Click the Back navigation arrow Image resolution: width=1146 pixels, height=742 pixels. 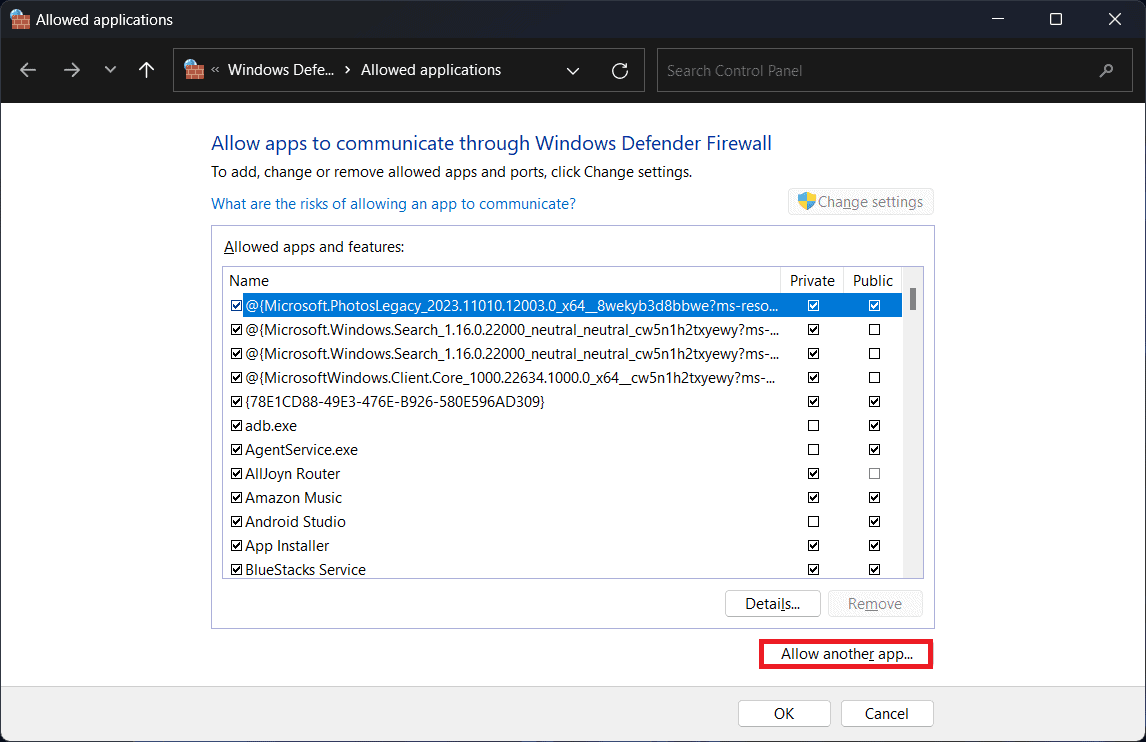pos(28,70)
